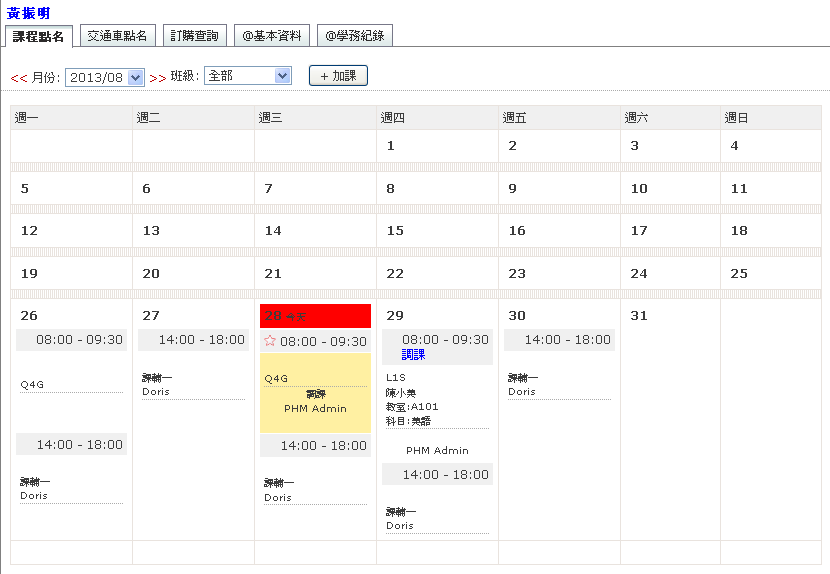
Task: Click student name 黃振明 link
Action: (x=28, y=13)
